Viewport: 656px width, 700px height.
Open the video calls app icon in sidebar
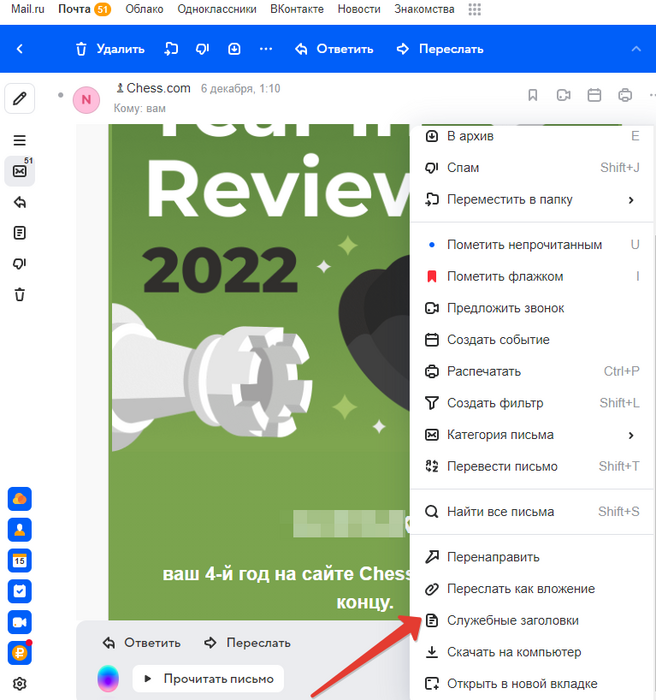pyautogui.click(x=20, y=622)
